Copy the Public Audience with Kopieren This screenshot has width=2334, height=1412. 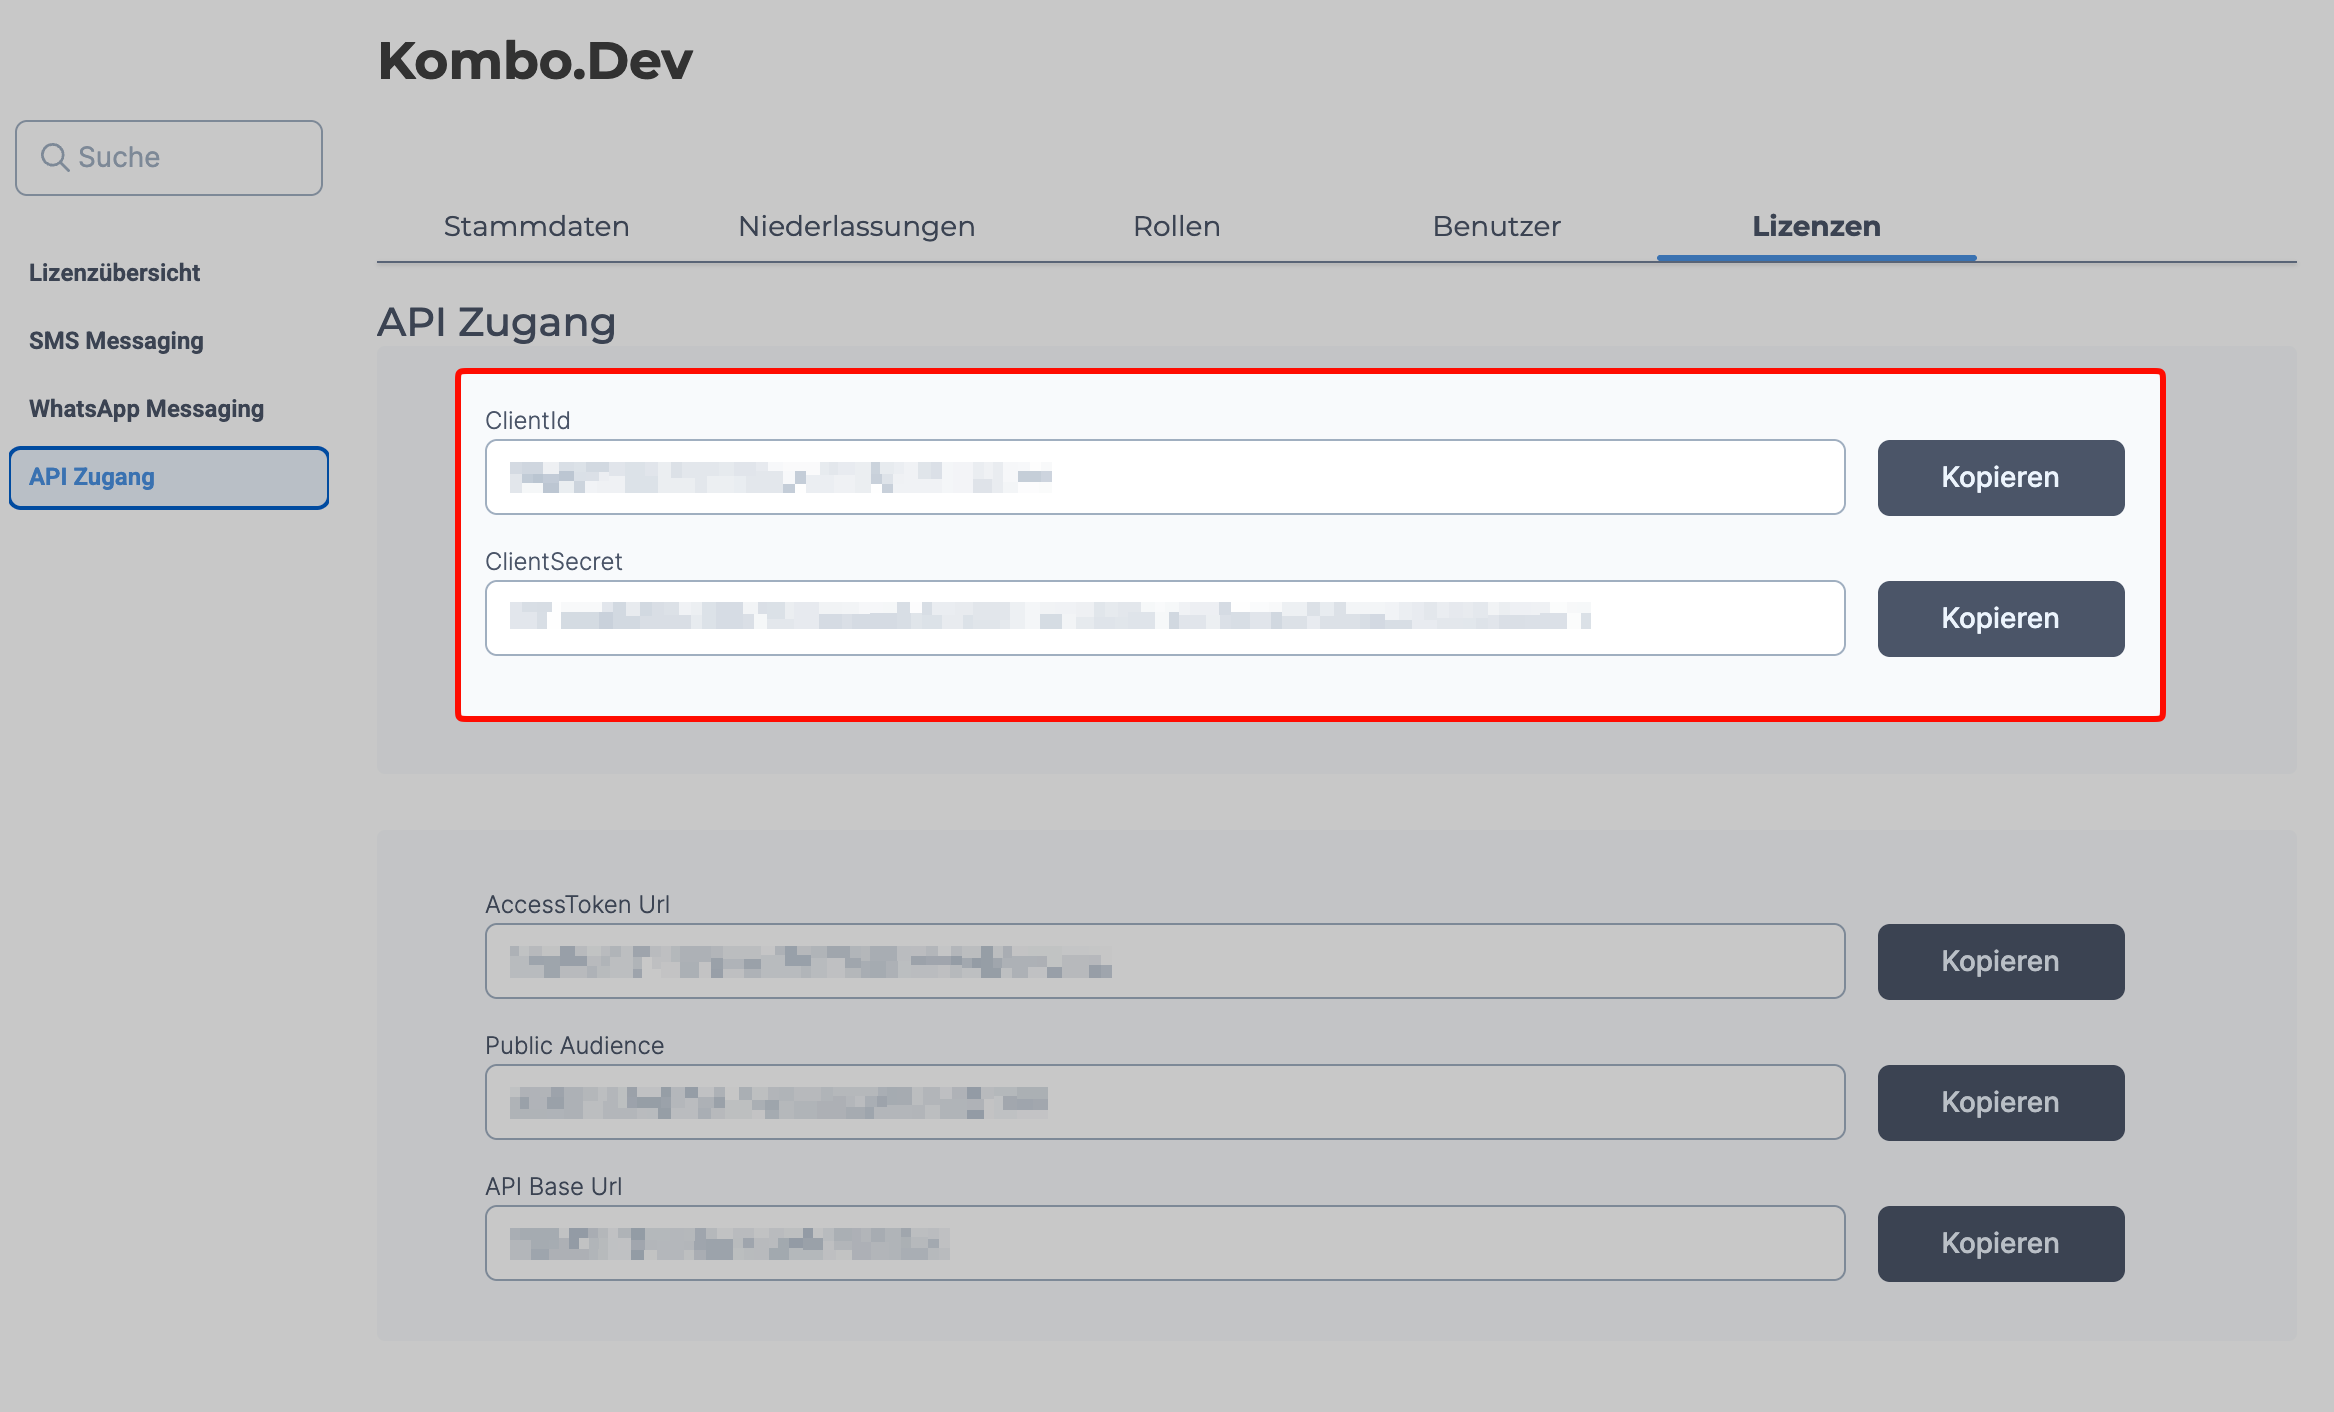[2001, 1102]
